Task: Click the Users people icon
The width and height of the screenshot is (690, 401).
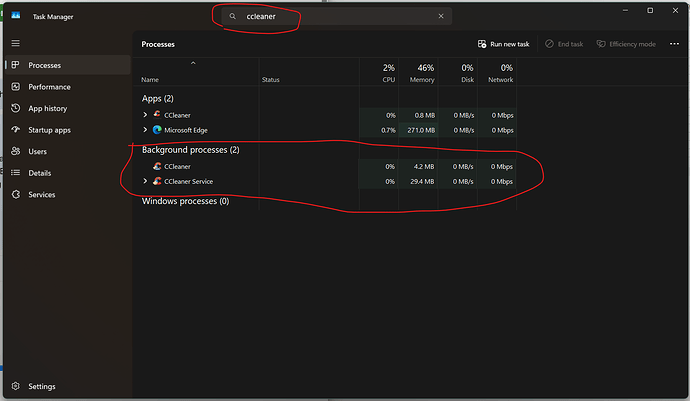Action: (16, 151)
